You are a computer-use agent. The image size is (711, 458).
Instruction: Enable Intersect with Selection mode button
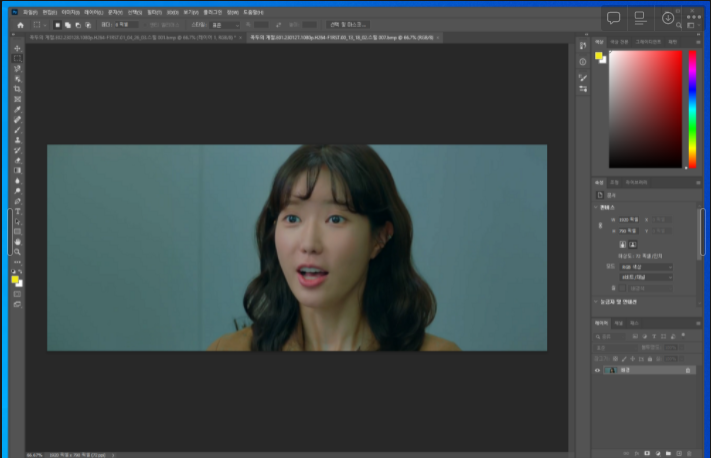click(88, 25)
